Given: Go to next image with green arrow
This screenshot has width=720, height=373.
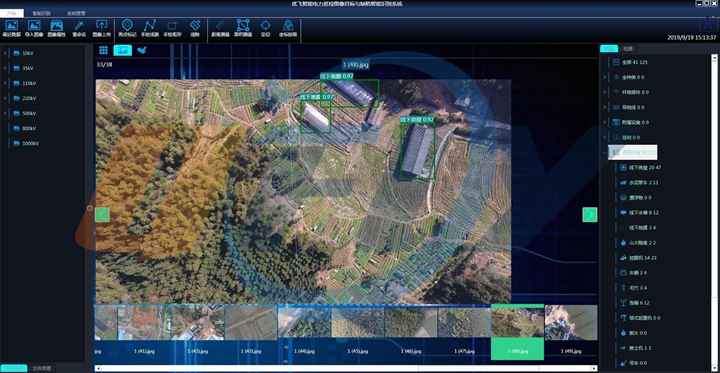Looking at the screenshot, I should 590,215.
